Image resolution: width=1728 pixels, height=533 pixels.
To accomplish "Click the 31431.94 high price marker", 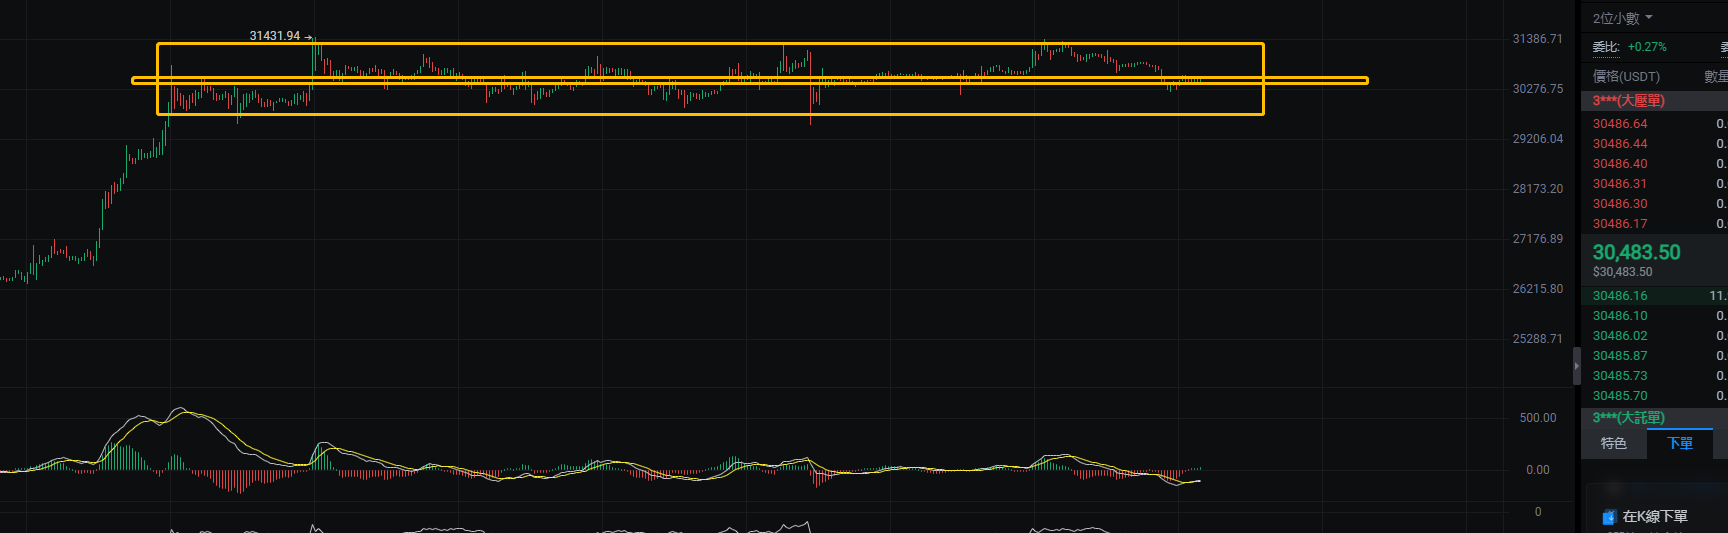I will coord(275,36).
